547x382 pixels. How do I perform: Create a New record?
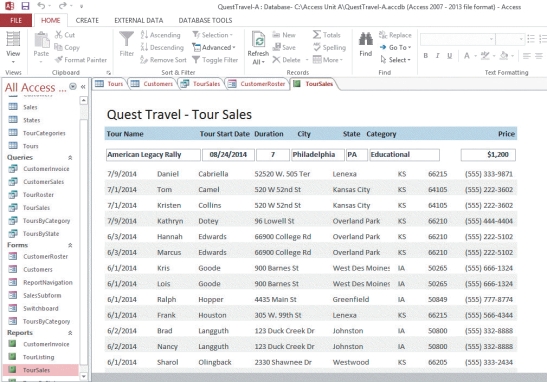284,35
